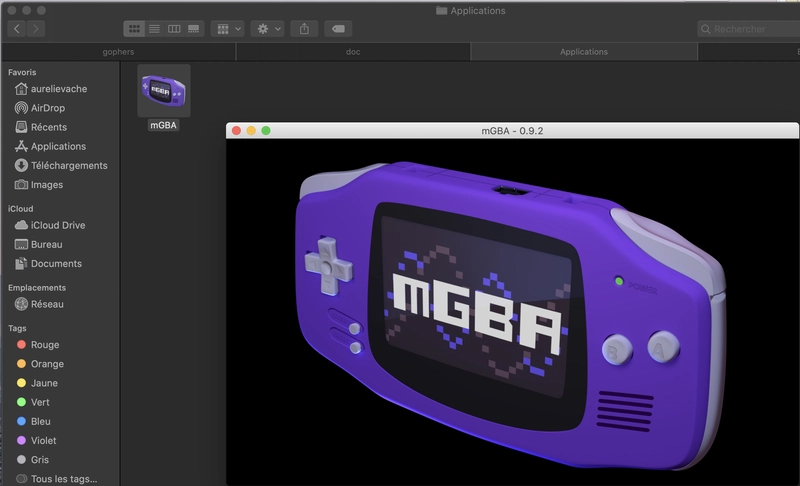Switch to the gophers tab
This screenshot has height=486, width=800.
pos(118,52)
